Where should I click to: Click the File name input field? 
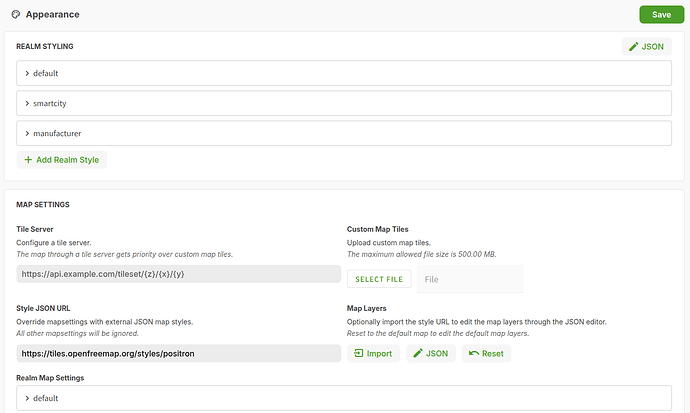click(470, 279)
